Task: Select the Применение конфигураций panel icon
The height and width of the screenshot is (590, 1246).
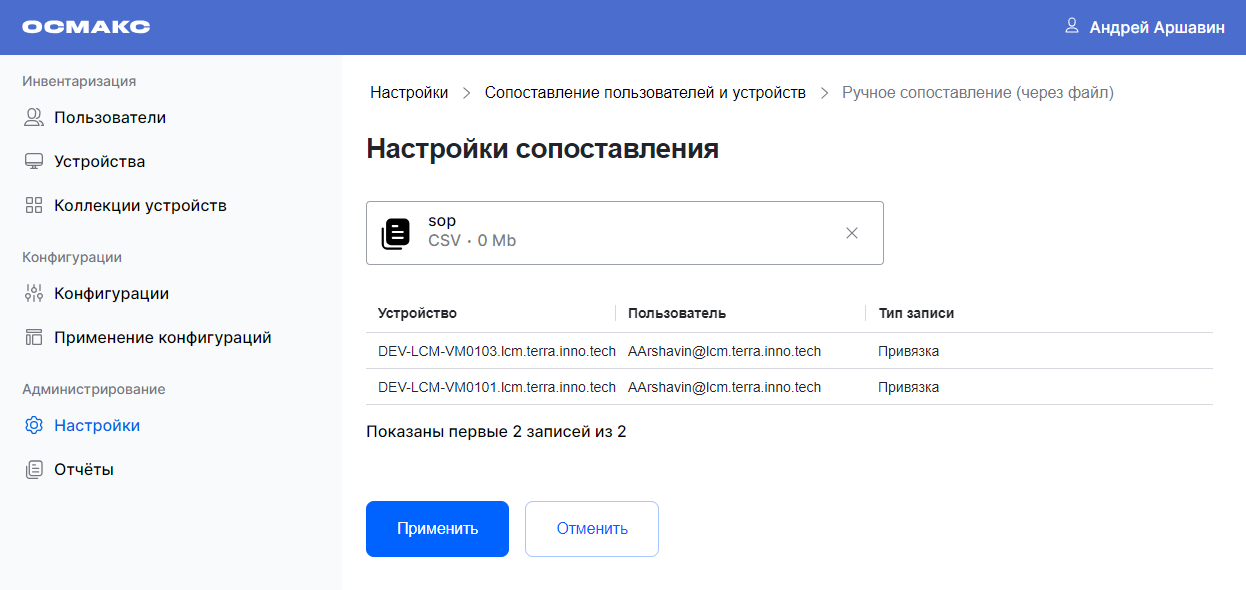Action: tap(33, 337)
